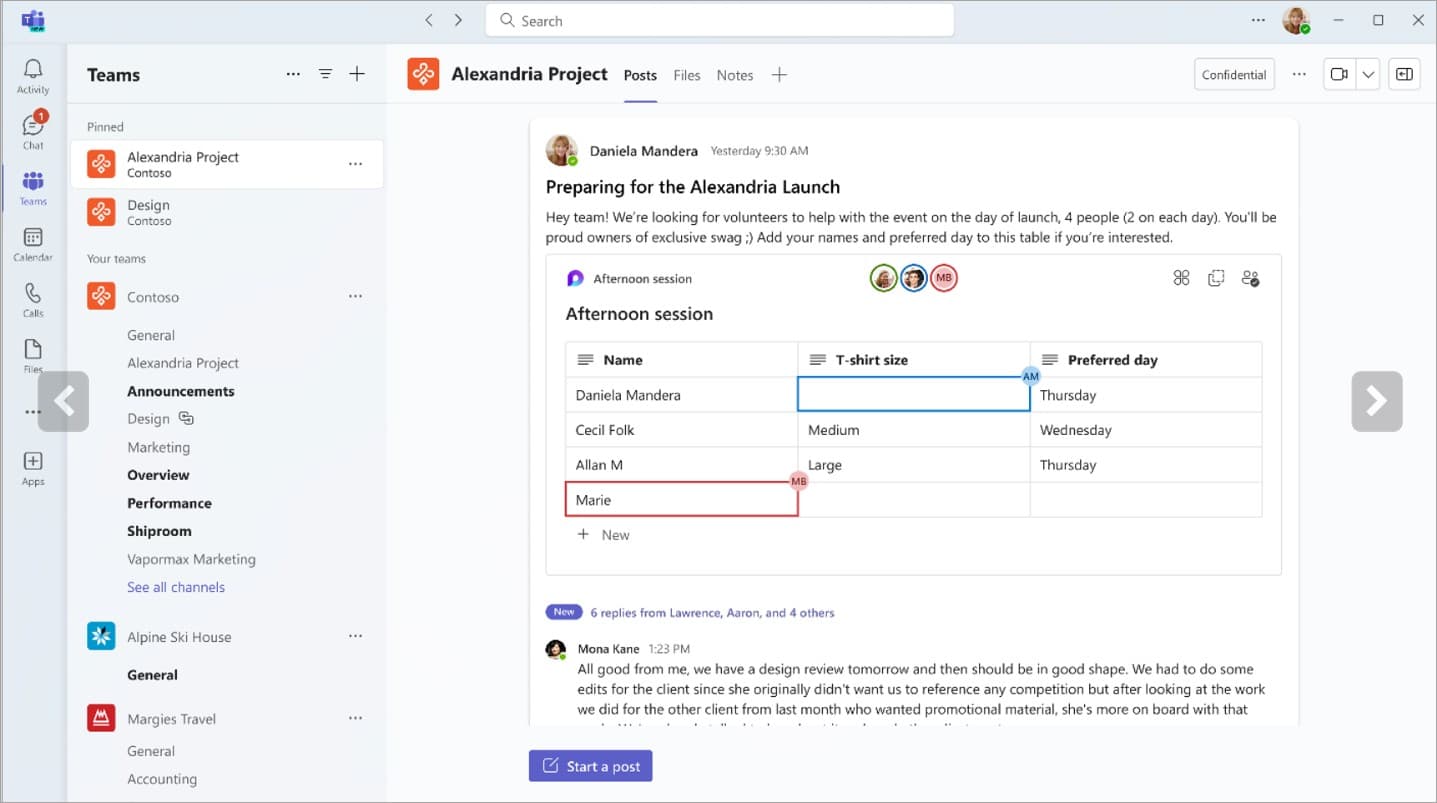1437x803 pixels.
Task: Open channel more options ellipsis near Confidential
Action: coord(1299,74)
